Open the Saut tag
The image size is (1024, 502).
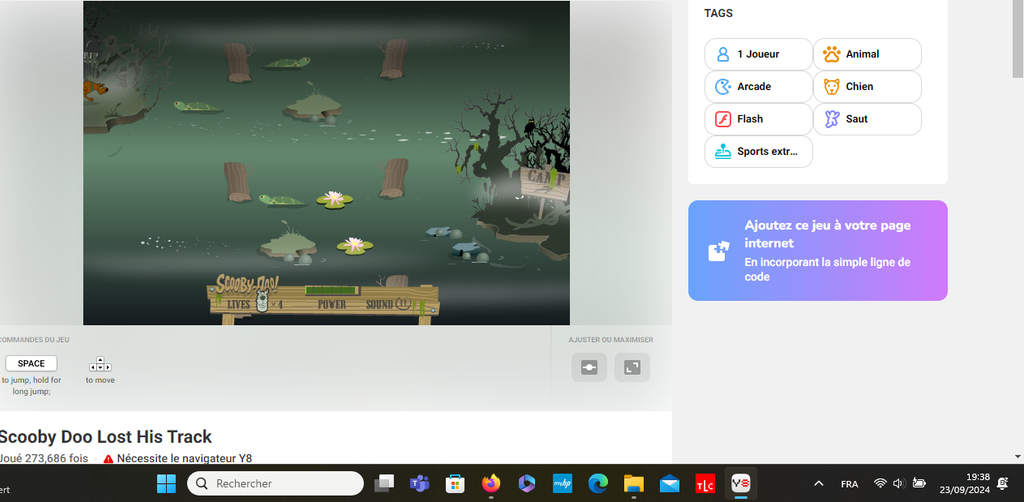[867, 119]
